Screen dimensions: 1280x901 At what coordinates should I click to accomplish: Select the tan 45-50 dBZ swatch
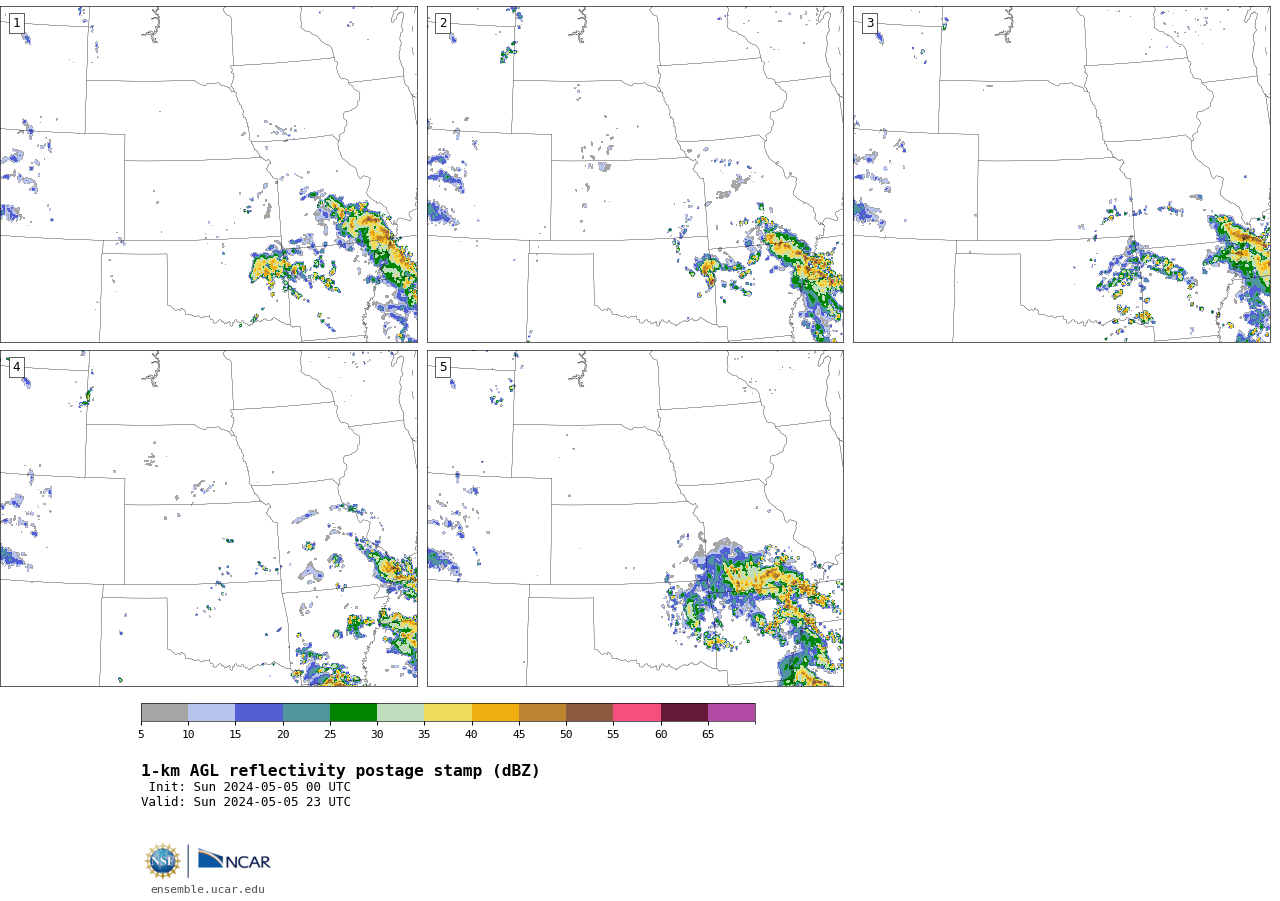coord(542,713)
